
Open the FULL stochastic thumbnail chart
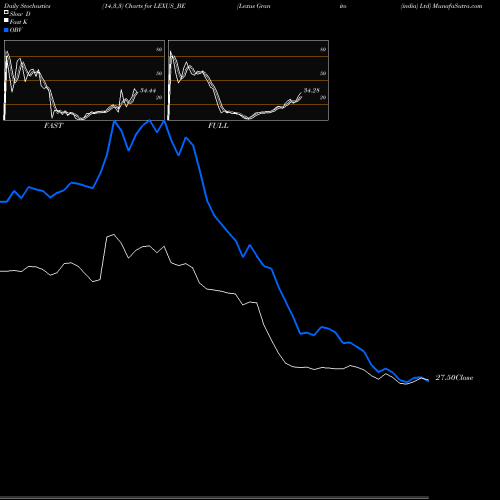248,80
